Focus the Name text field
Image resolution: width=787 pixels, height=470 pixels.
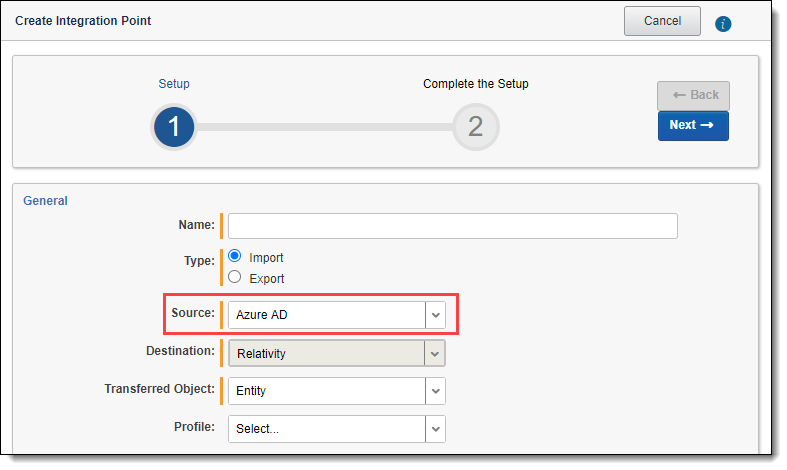click(x=452, y=226)
